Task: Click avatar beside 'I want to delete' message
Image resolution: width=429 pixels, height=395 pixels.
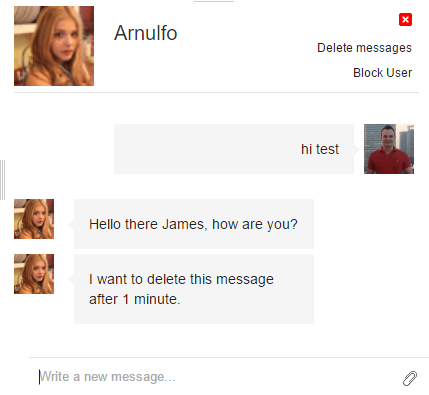Action: [34, 274]
